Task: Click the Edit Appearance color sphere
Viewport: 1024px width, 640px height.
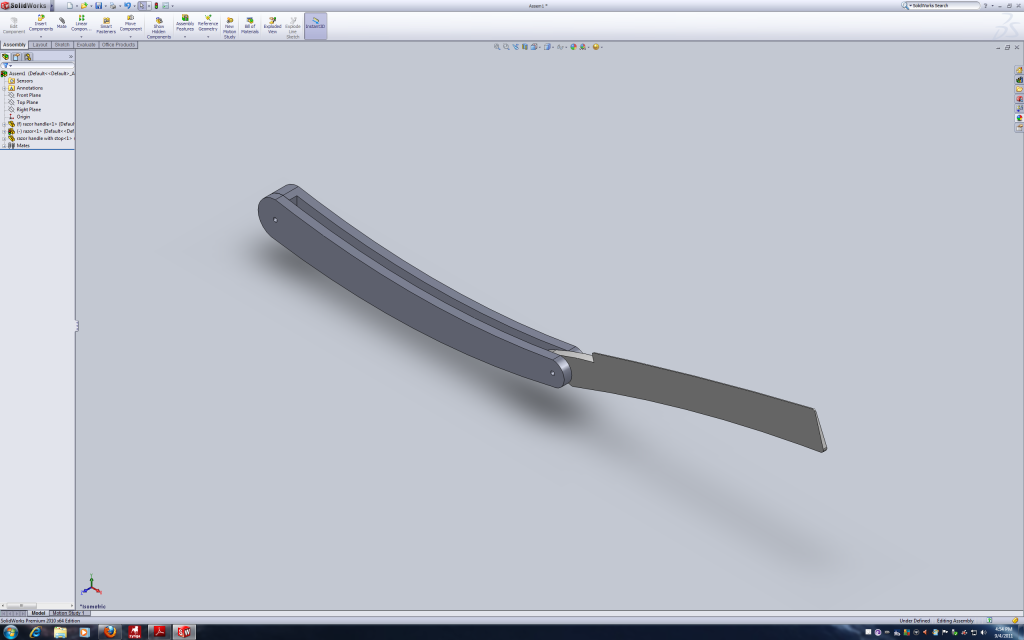Action: pyautogui.click(x=573, y=47)
